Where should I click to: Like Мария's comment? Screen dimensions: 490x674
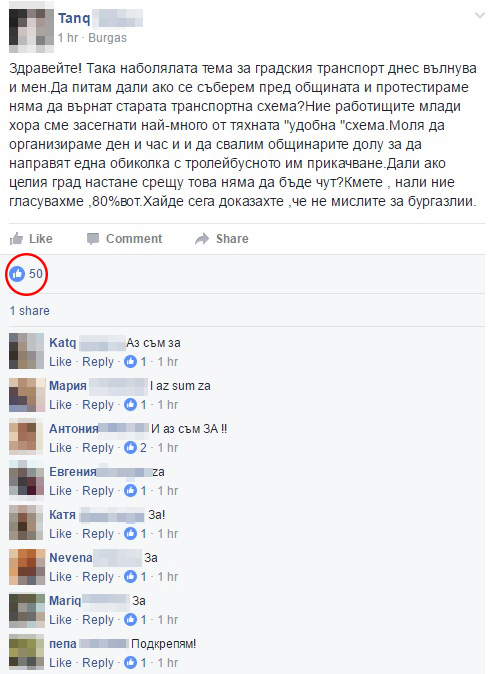tap(60, 404)
